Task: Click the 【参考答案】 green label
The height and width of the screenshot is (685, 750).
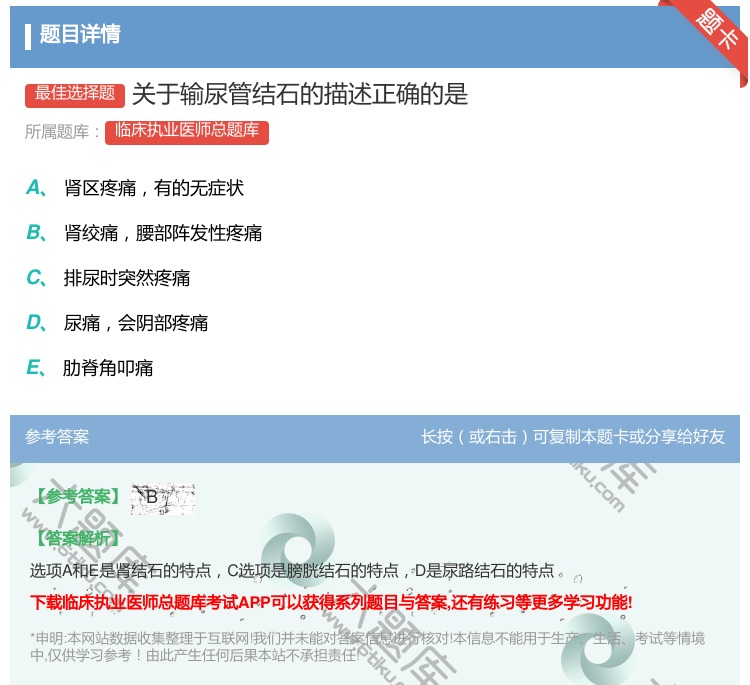Action: (x=79, y=497)
